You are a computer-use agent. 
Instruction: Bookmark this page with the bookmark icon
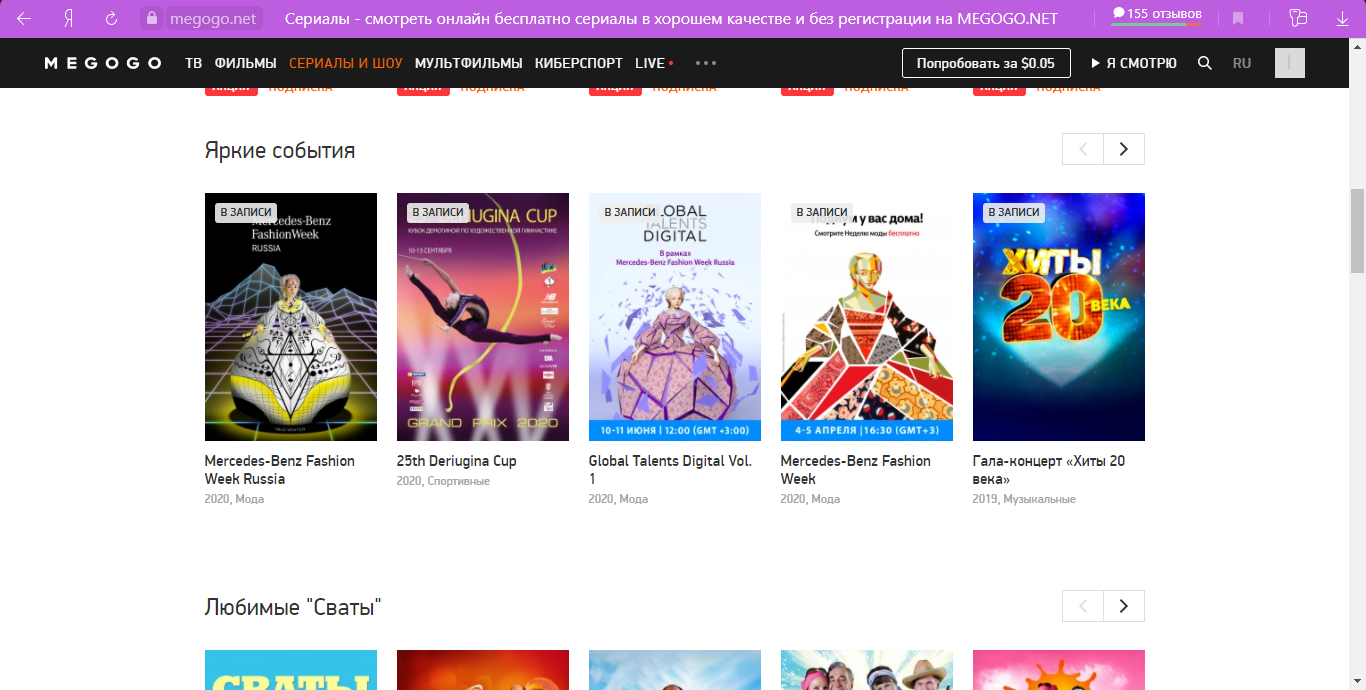[1238, 19]
